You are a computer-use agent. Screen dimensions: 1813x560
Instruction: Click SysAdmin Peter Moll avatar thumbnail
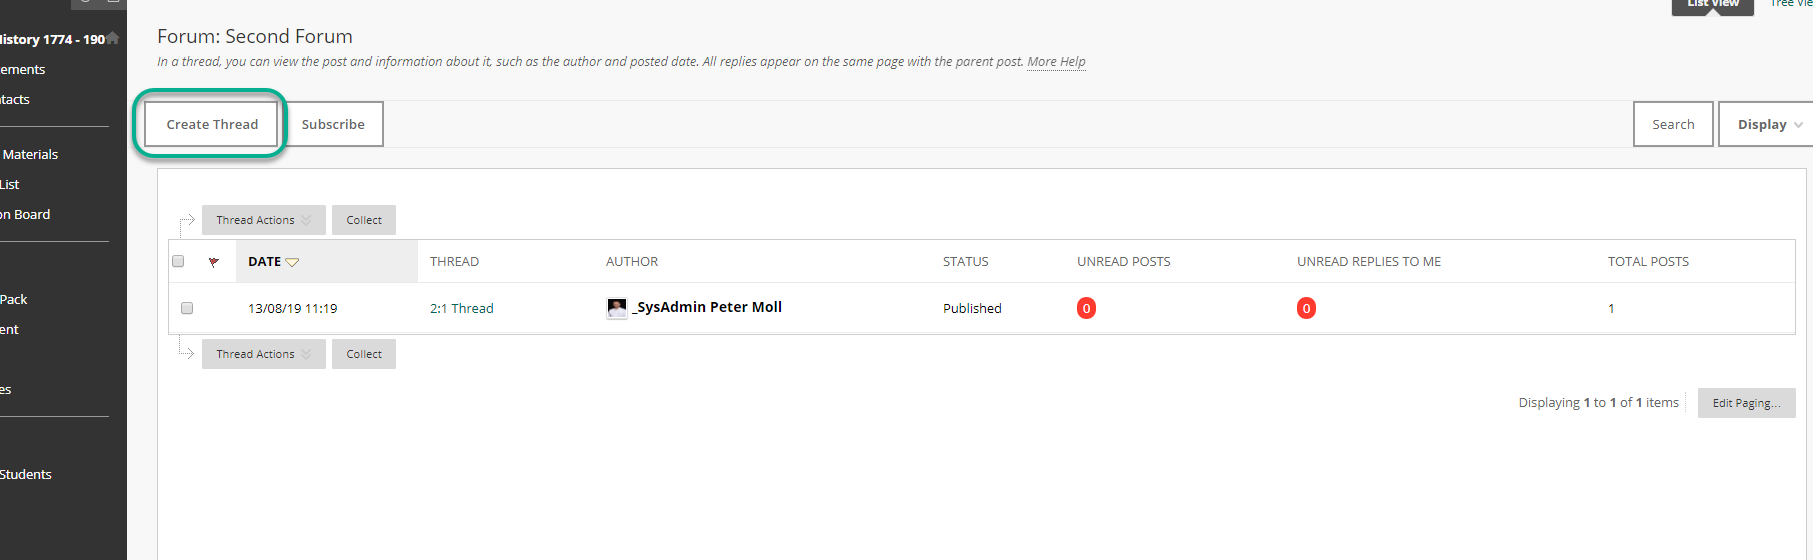[x=617, y=308]
